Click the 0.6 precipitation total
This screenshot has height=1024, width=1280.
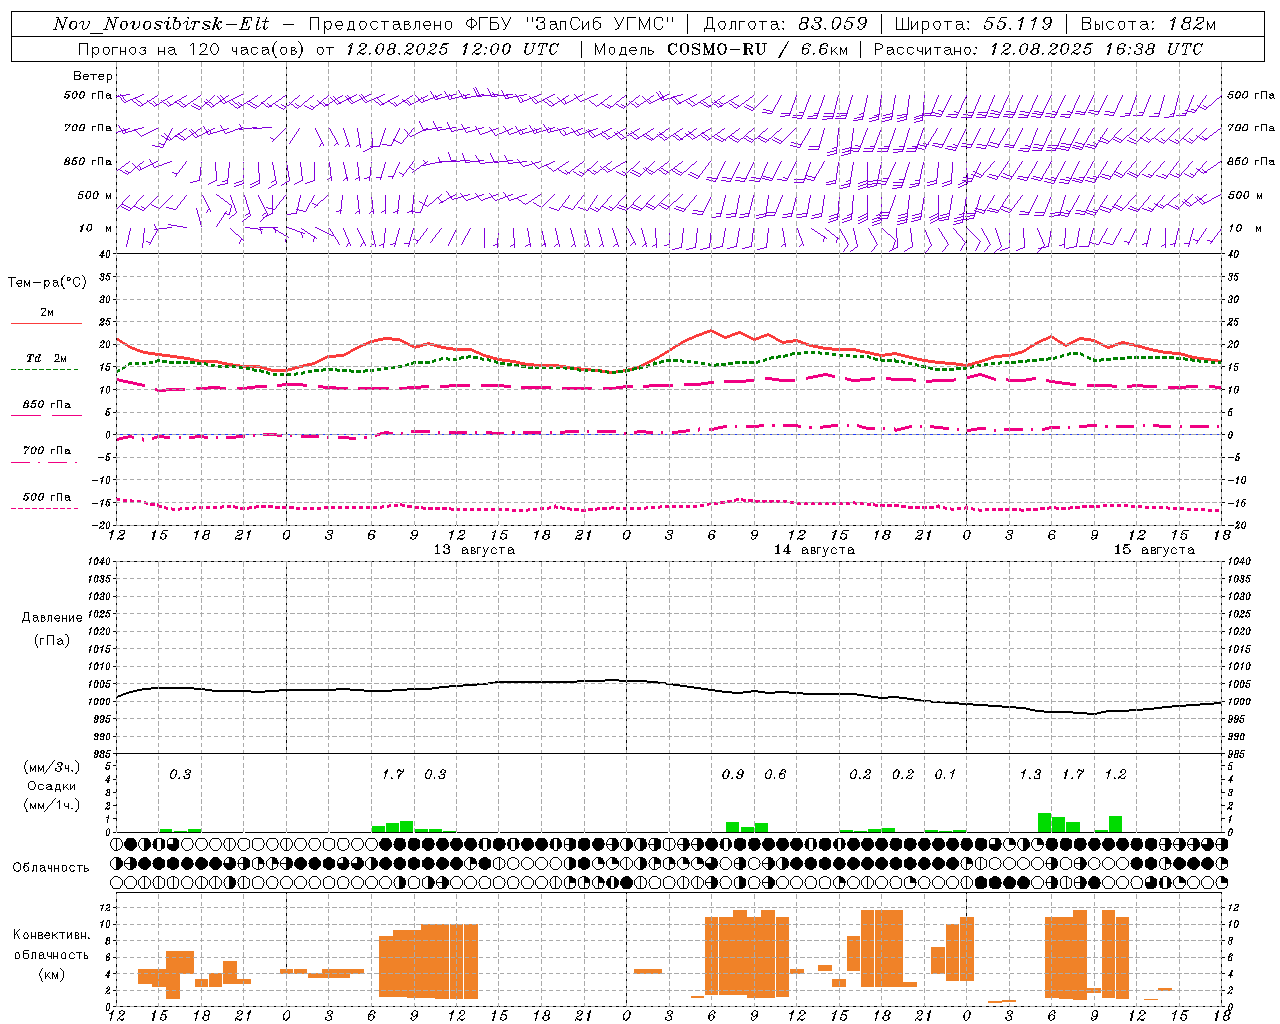775,774
